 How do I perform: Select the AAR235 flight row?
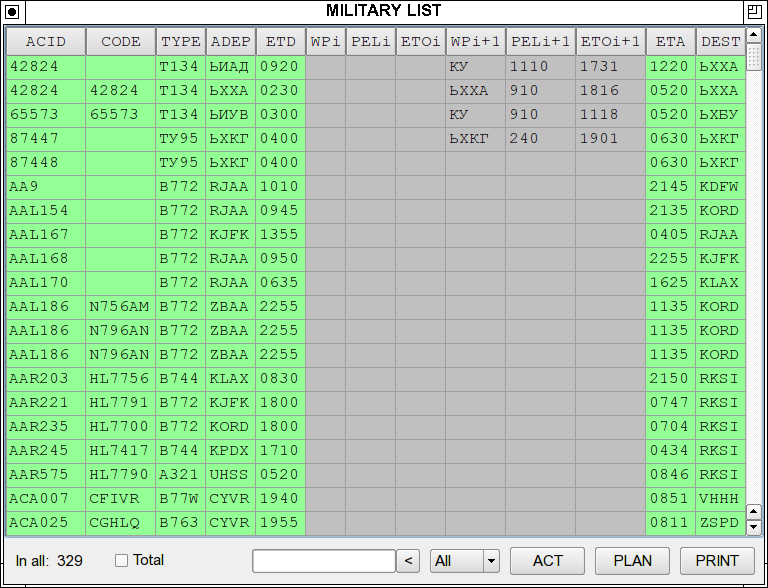(376, 427)
